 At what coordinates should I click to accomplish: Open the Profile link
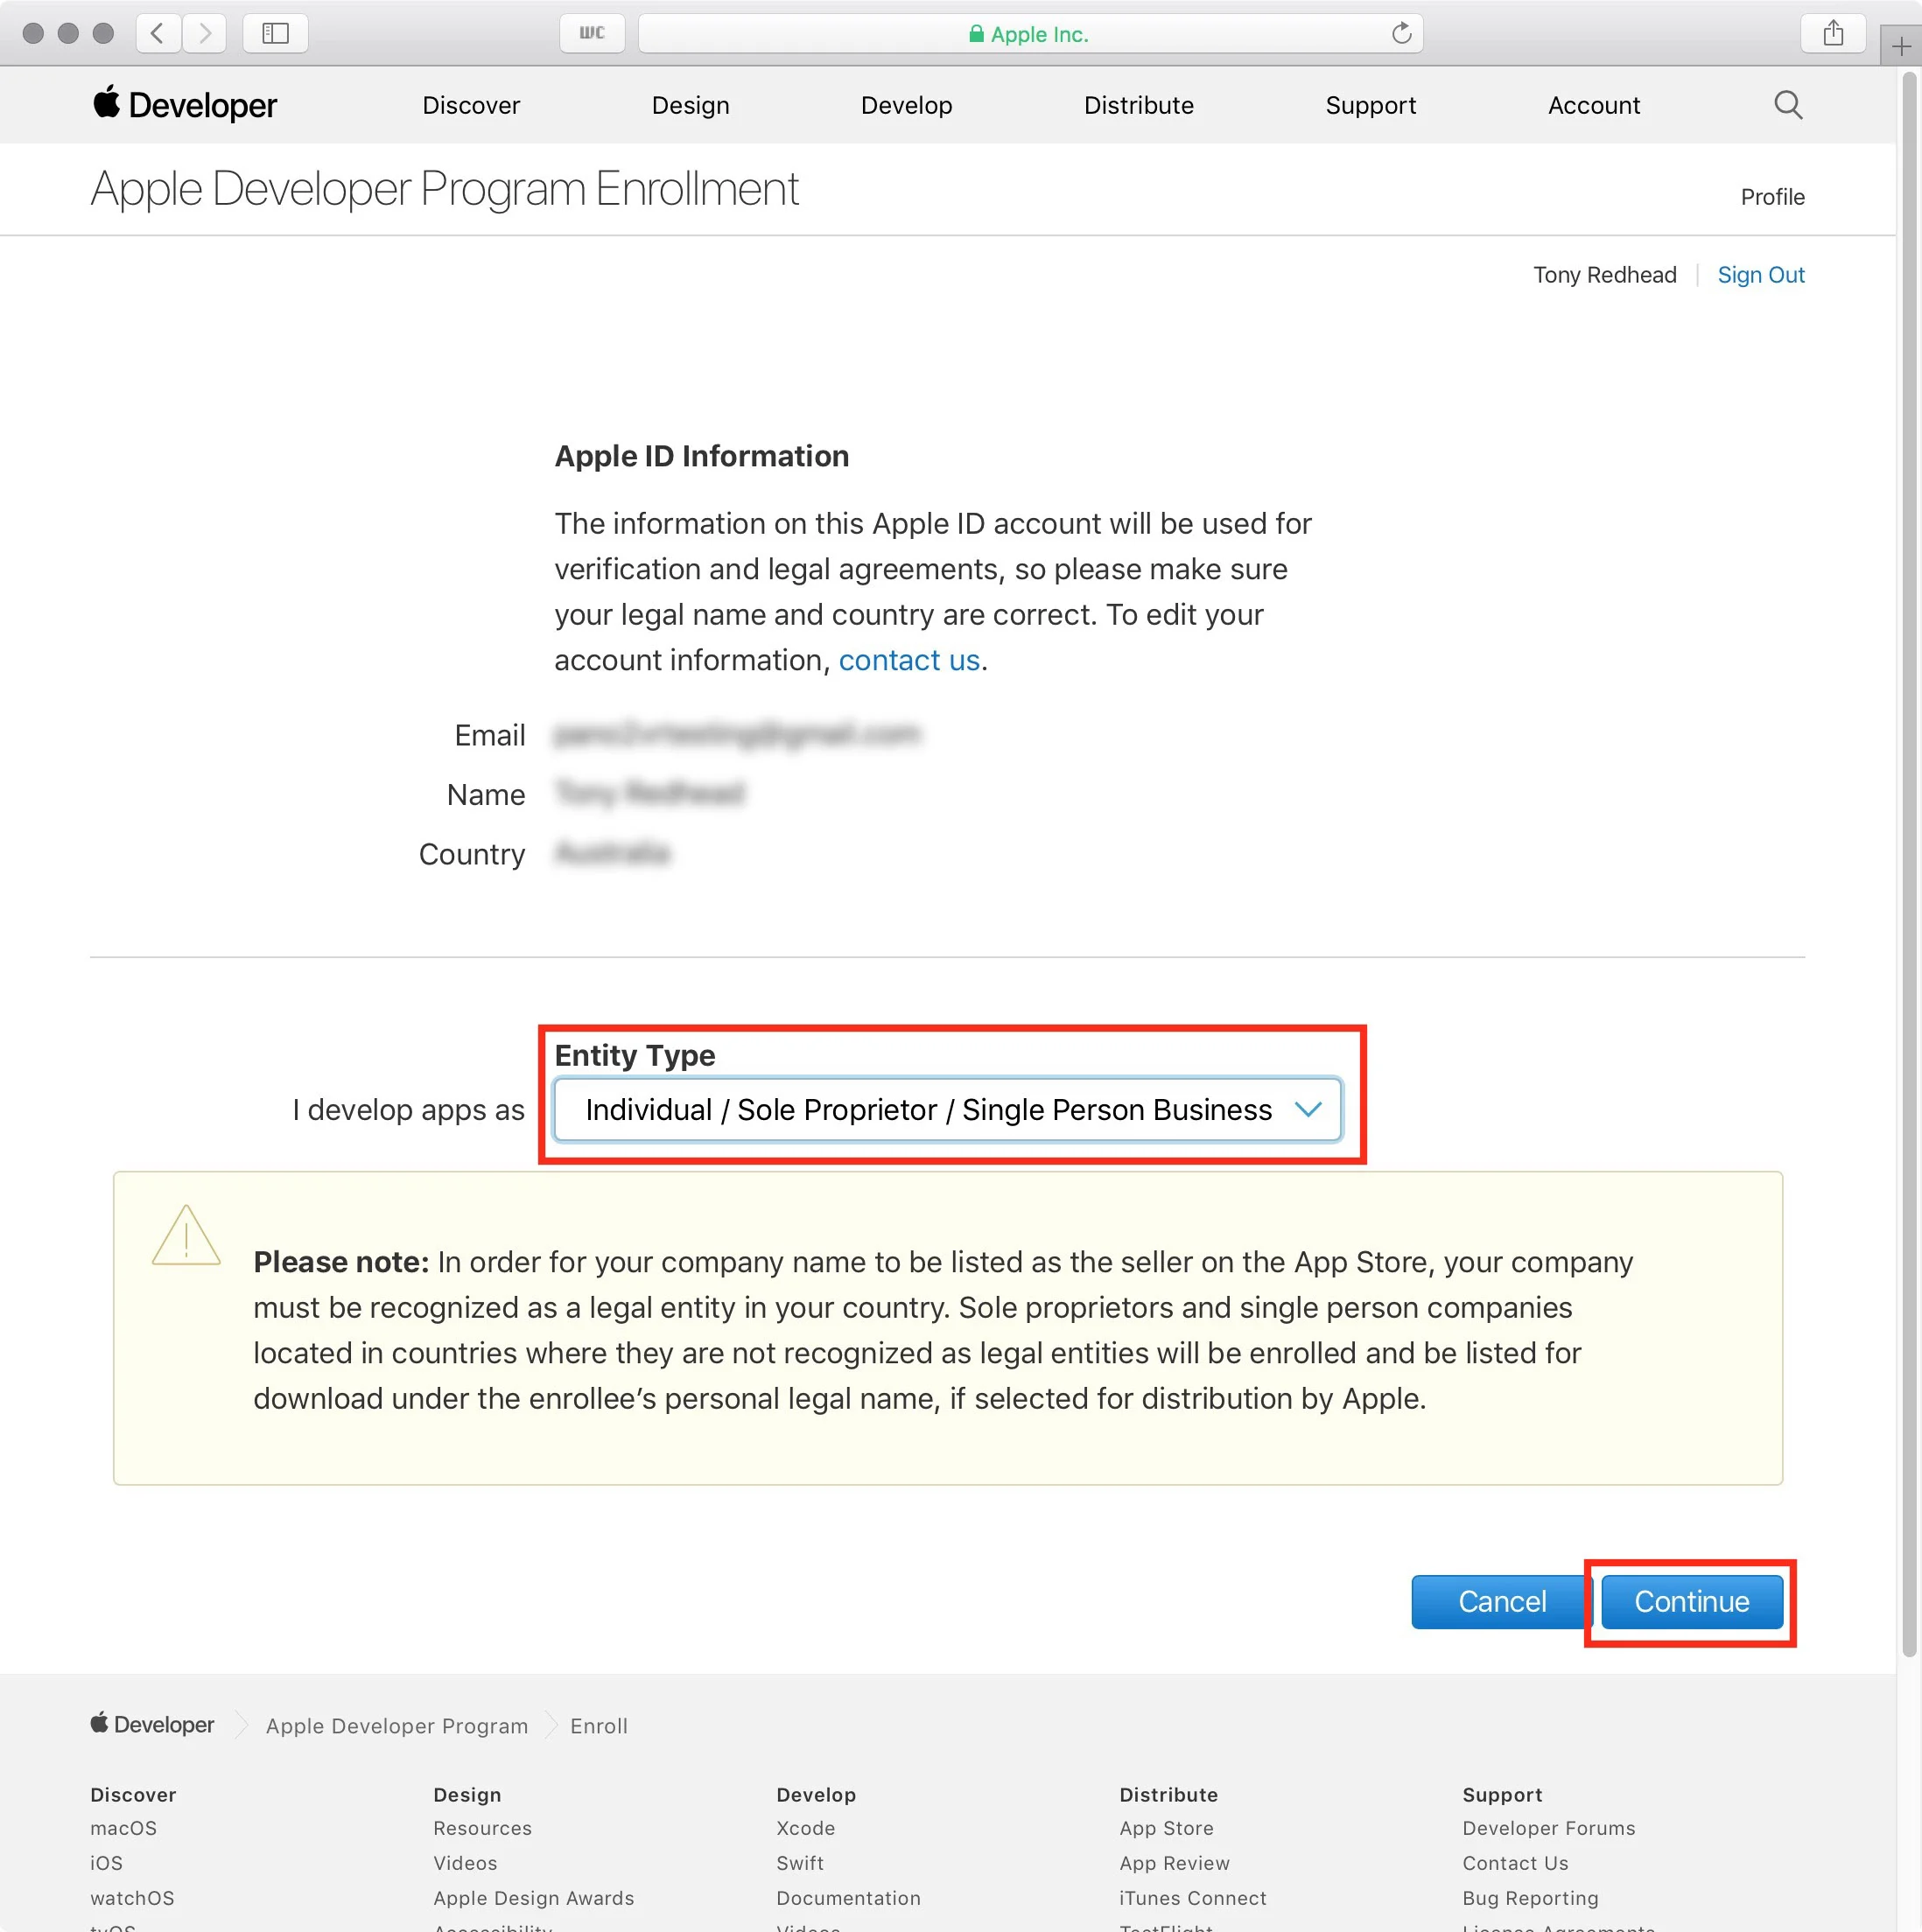(1772, 197)
